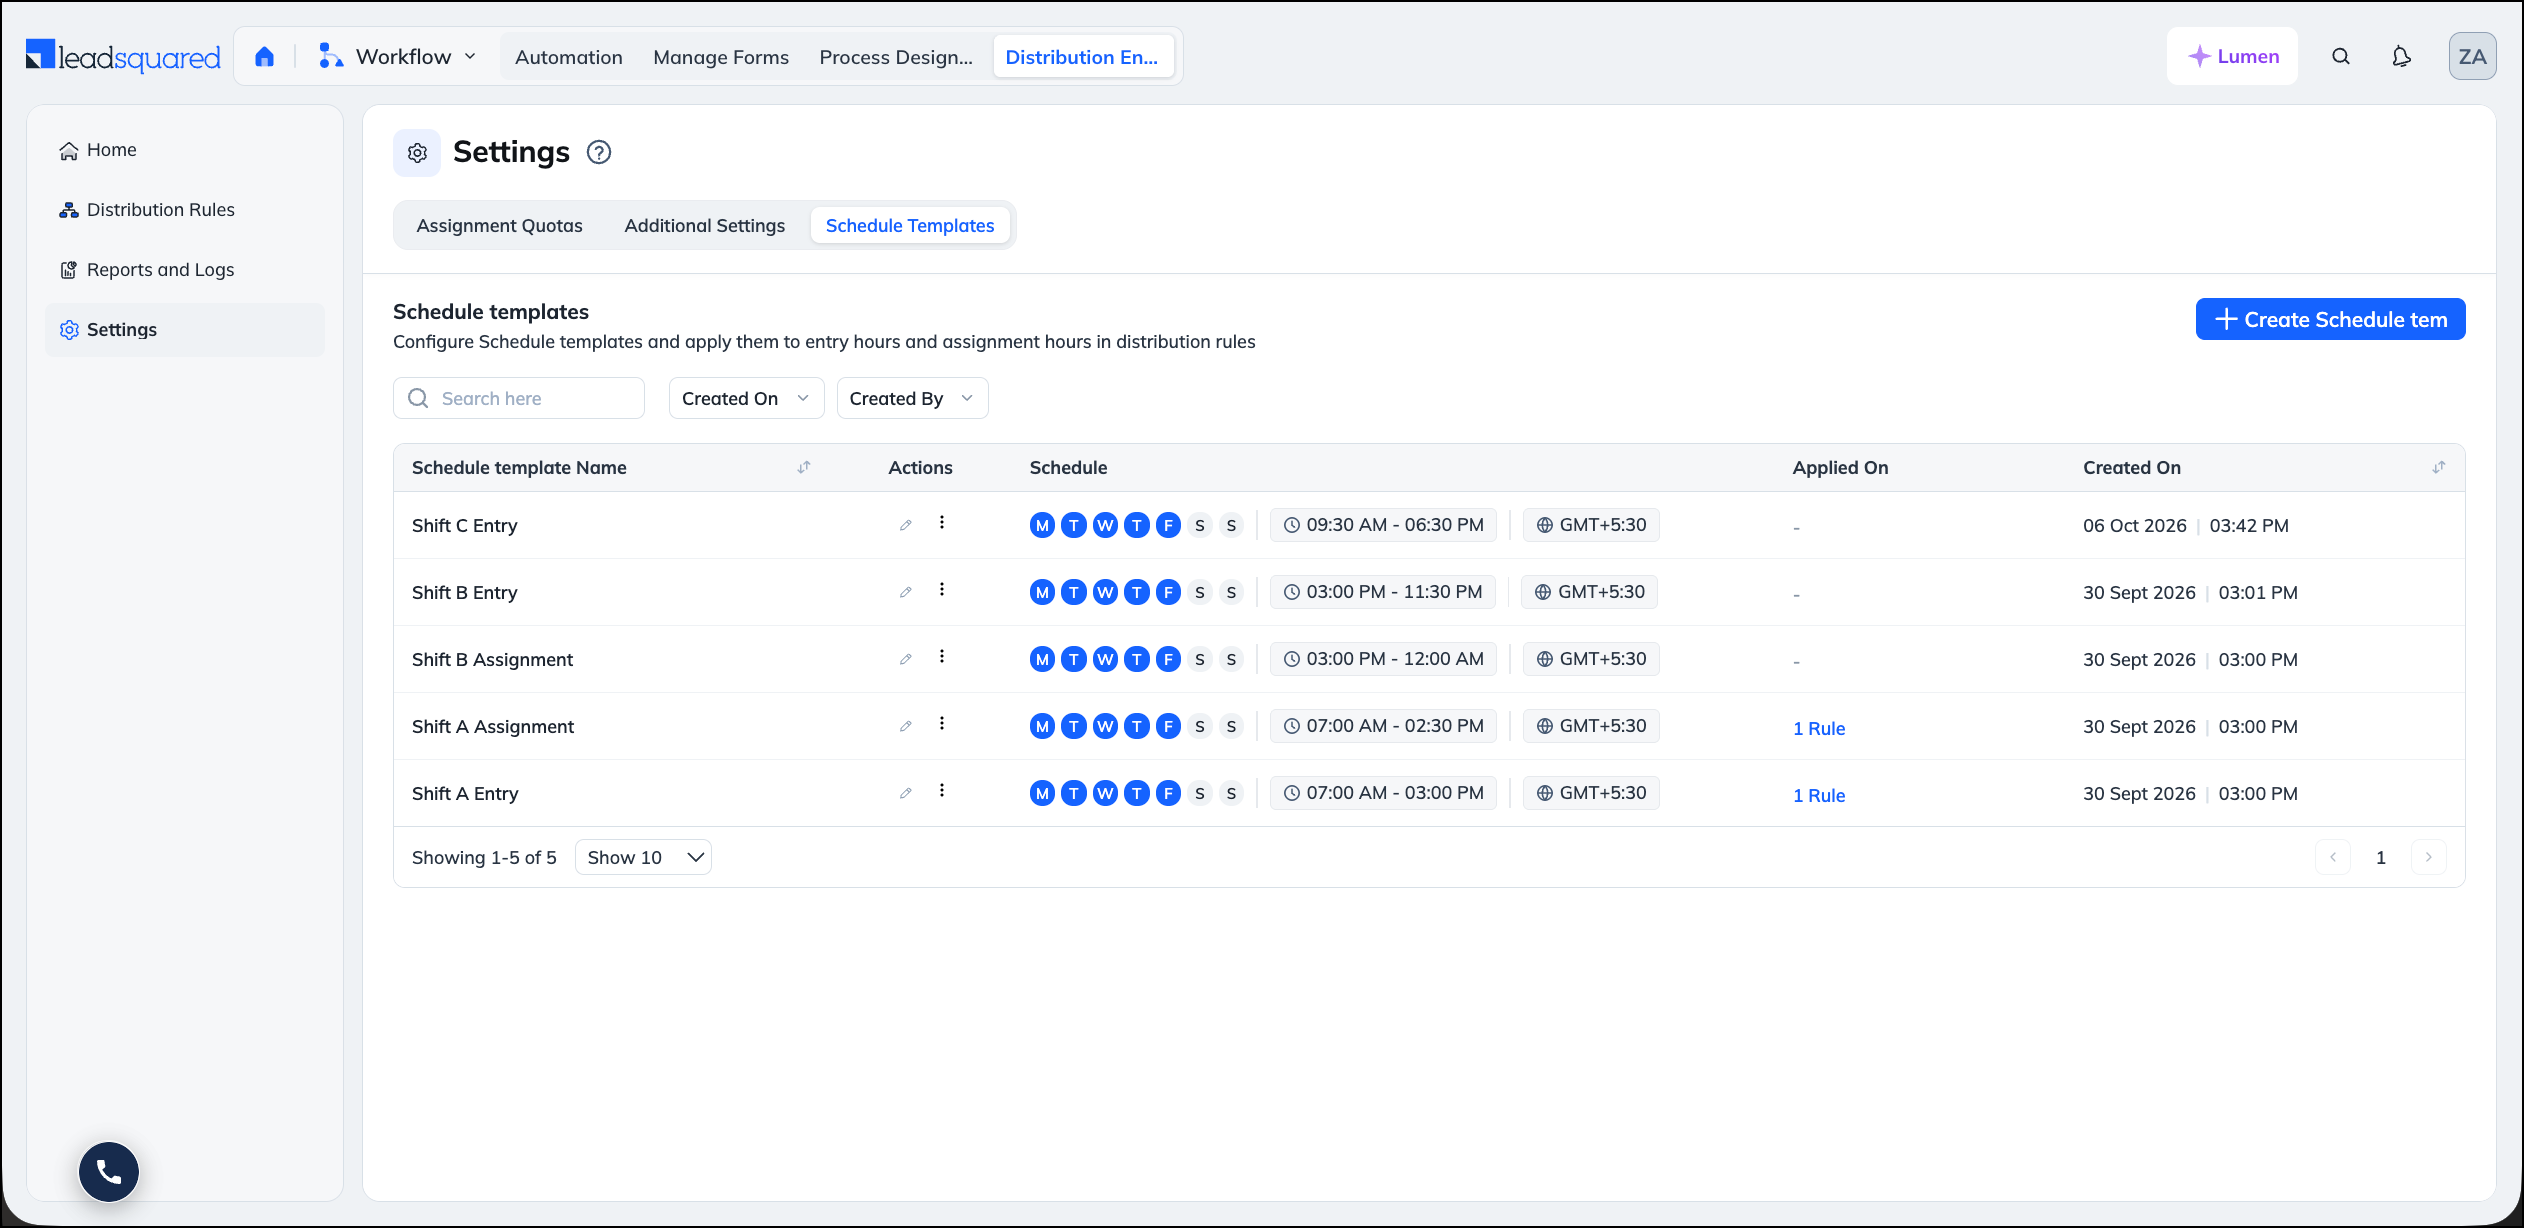This screenshot has width=2524, height=1228.
Task: Open the search magnifier icon in header
Action: [x=2341, y=56]
